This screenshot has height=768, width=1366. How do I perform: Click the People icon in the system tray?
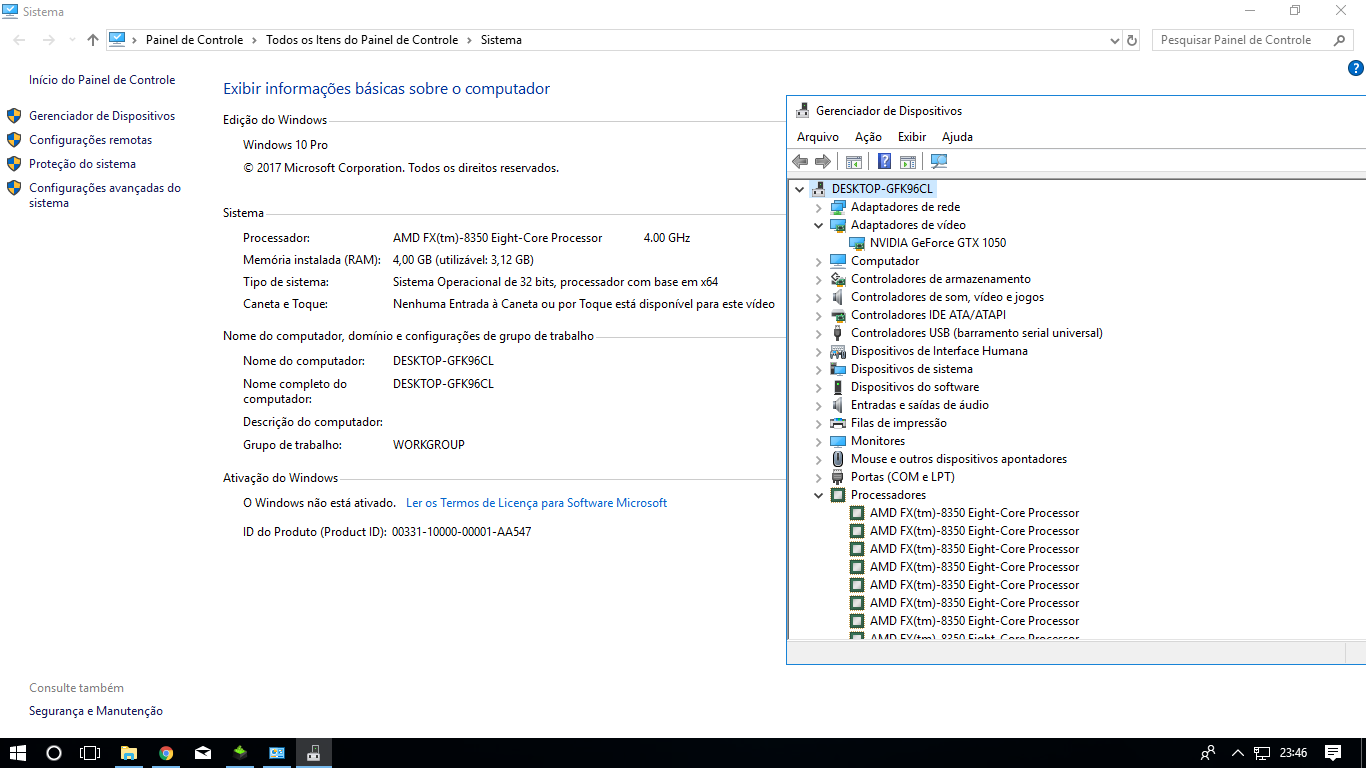tap(1208, 753)
